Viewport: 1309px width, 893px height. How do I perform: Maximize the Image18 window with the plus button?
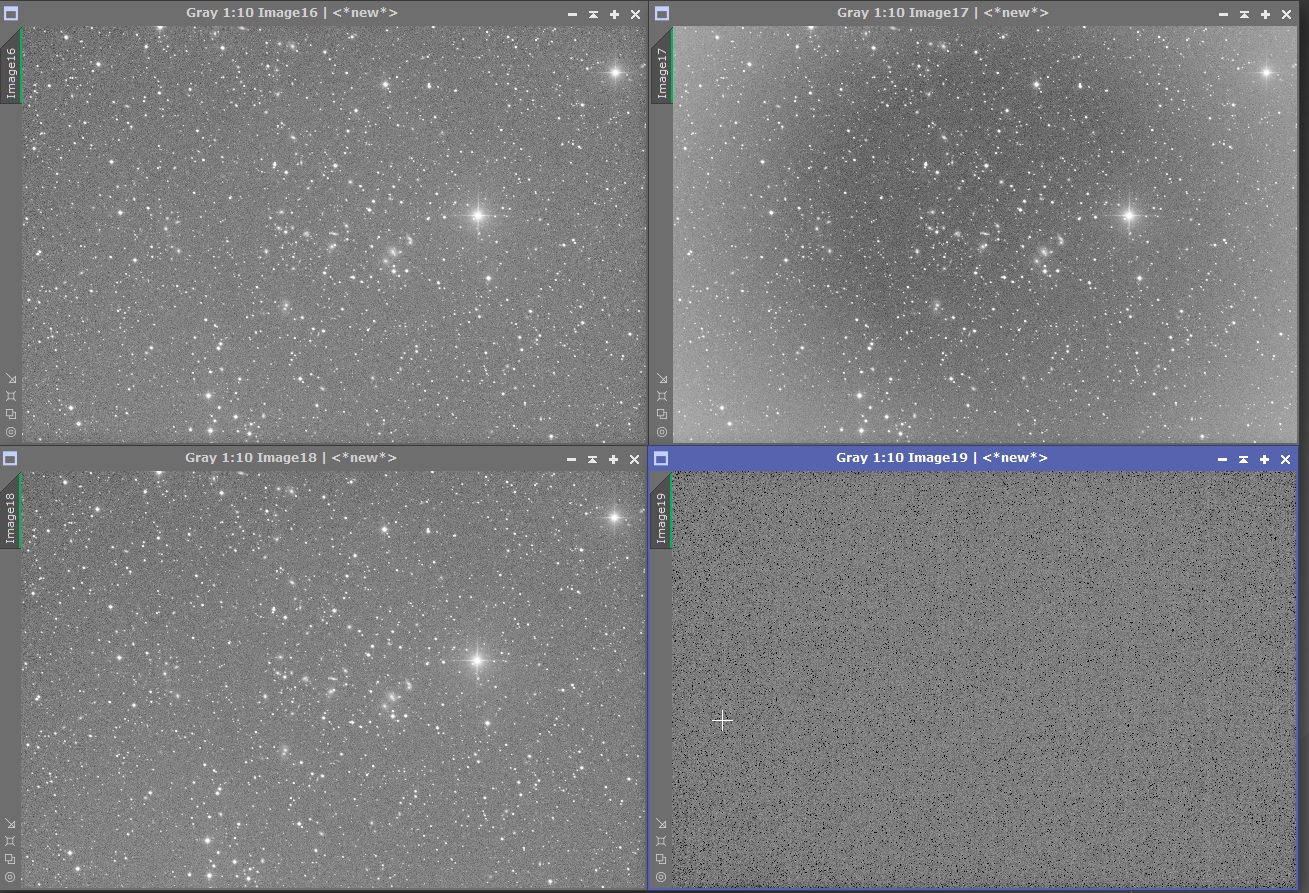(x=614, y=459)
